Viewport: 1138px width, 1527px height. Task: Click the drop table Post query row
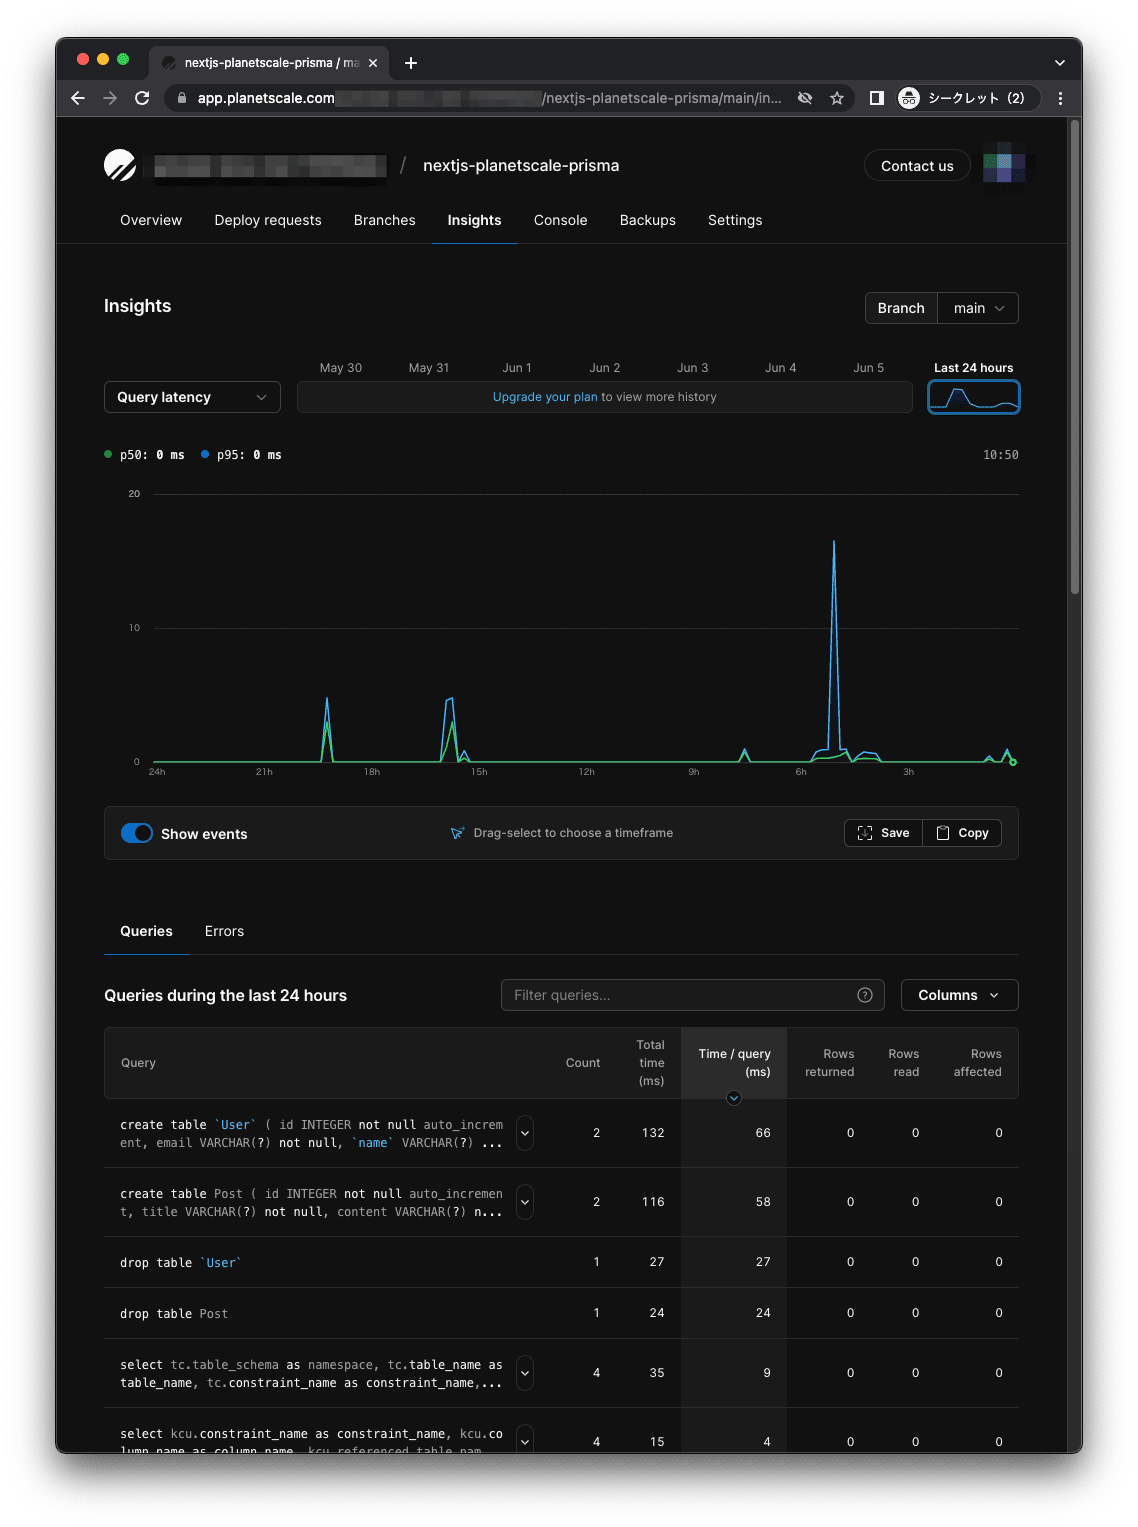coord(561,1313)
